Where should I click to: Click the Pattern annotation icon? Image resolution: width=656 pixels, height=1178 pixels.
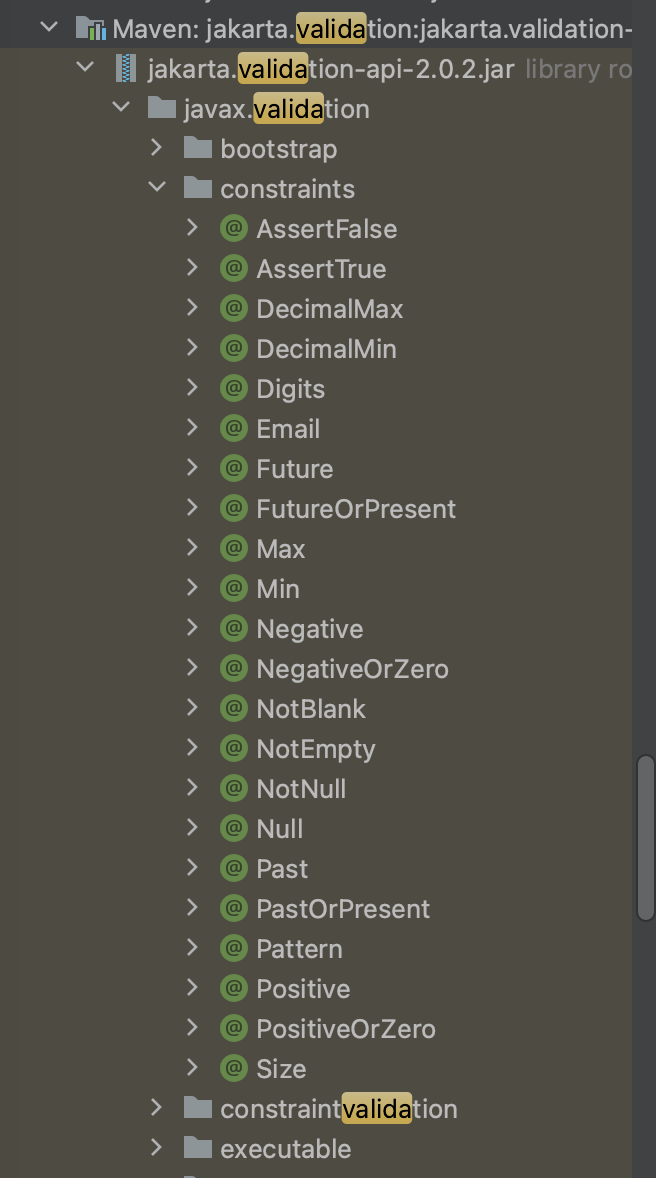(x=233, y=949)
